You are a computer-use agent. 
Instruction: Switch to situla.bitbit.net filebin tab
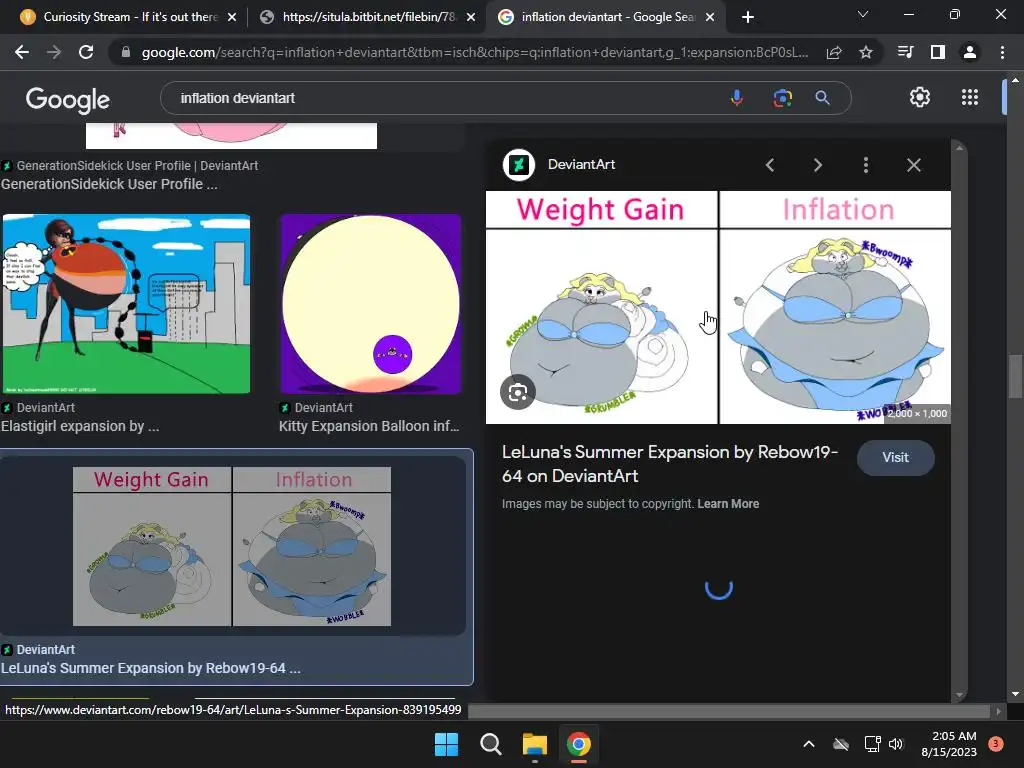(x=367, y=17)
